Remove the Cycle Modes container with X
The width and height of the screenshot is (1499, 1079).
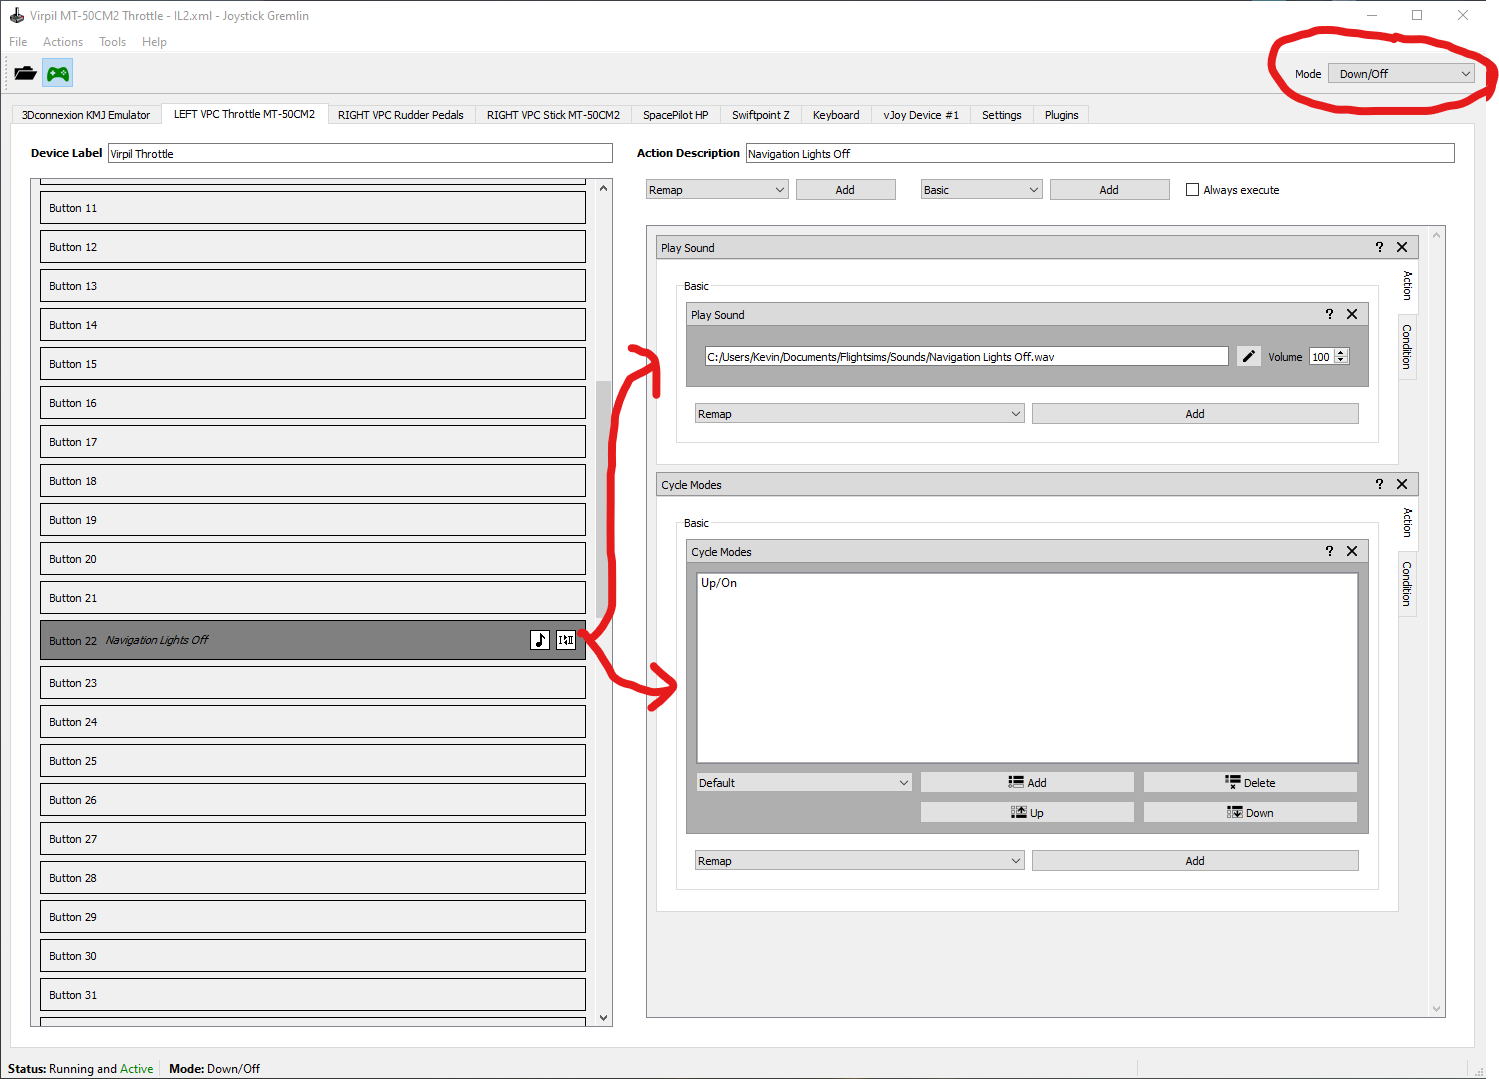pyautogui.click(x=1402, y=484)
